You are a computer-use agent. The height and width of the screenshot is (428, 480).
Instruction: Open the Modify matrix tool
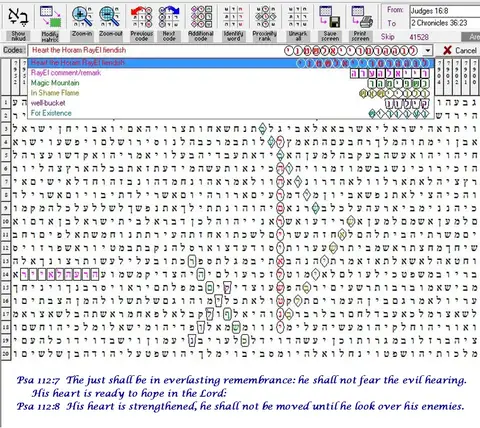50,17
